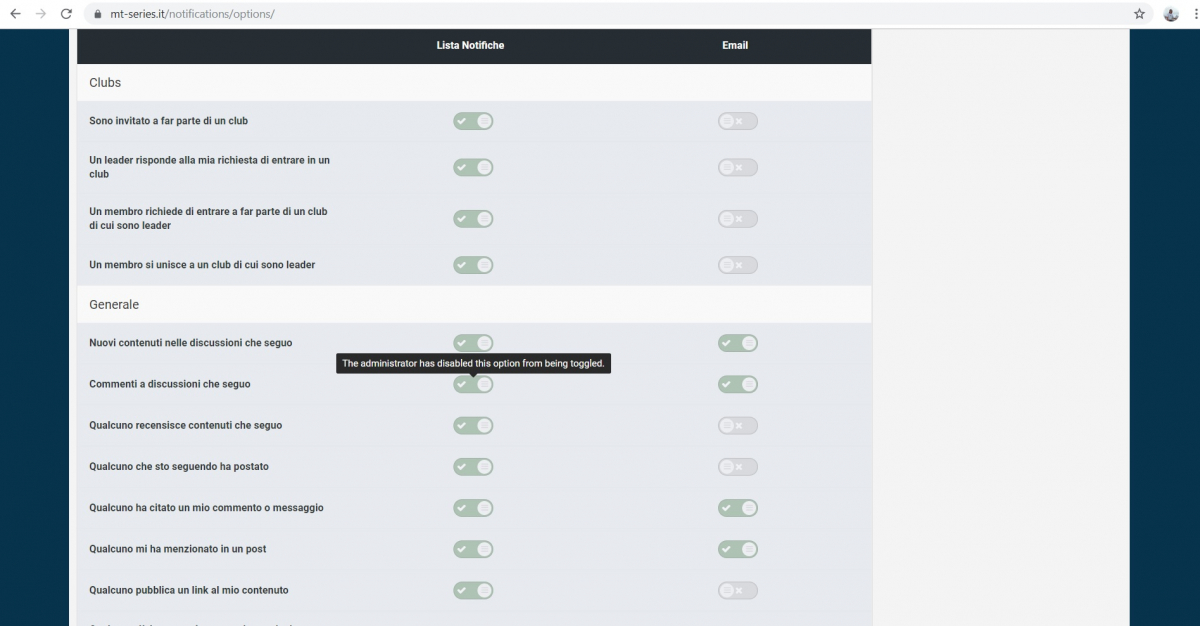The image size is (1200, 626).
Task: Toggle Lista Notifiche for 'Qualcuno pubblica un link al mio contenuto'
Action: click(x=473, y=590)
